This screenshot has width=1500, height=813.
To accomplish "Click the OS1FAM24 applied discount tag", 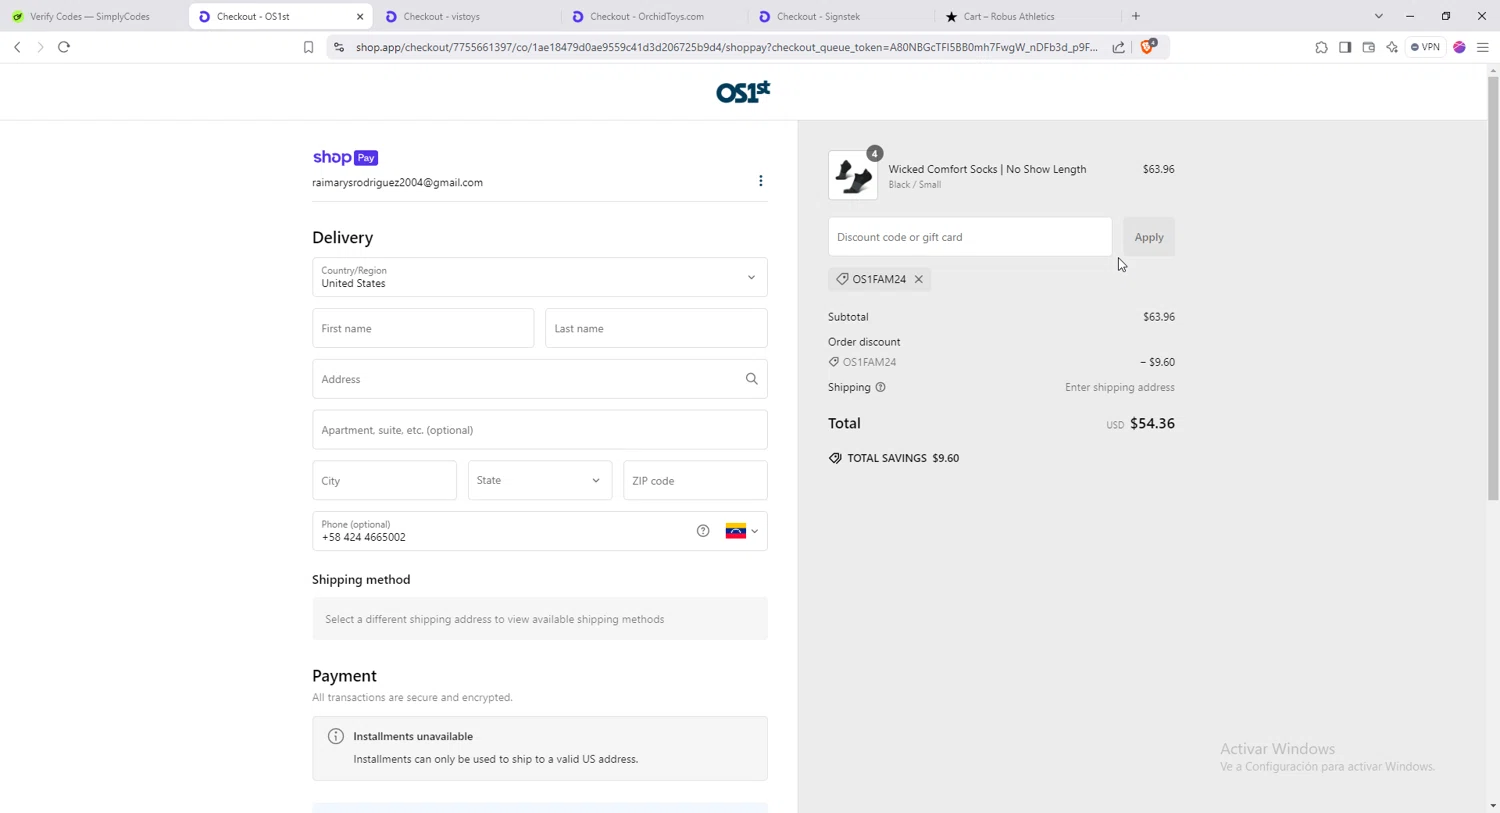I will pos(879,279).
